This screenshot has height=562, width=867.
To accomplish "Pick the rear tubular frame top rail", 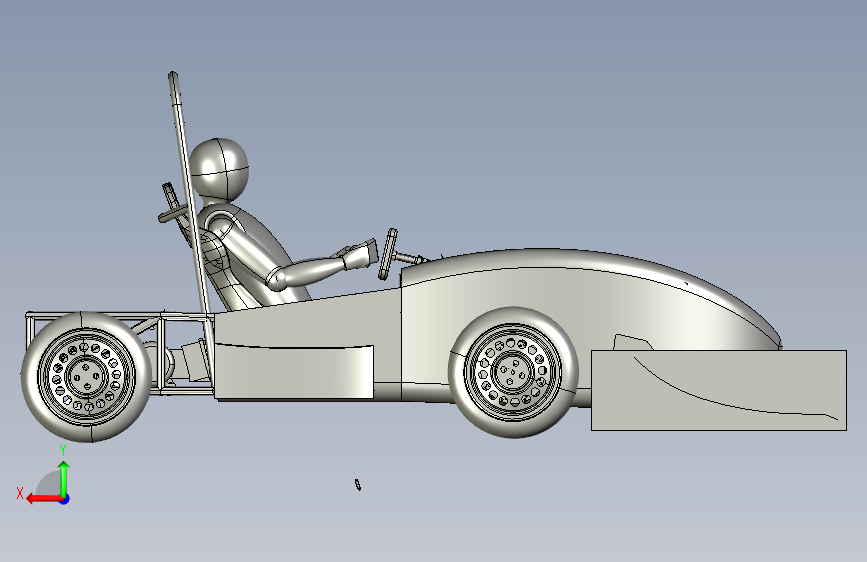I will tap(119, 314).
